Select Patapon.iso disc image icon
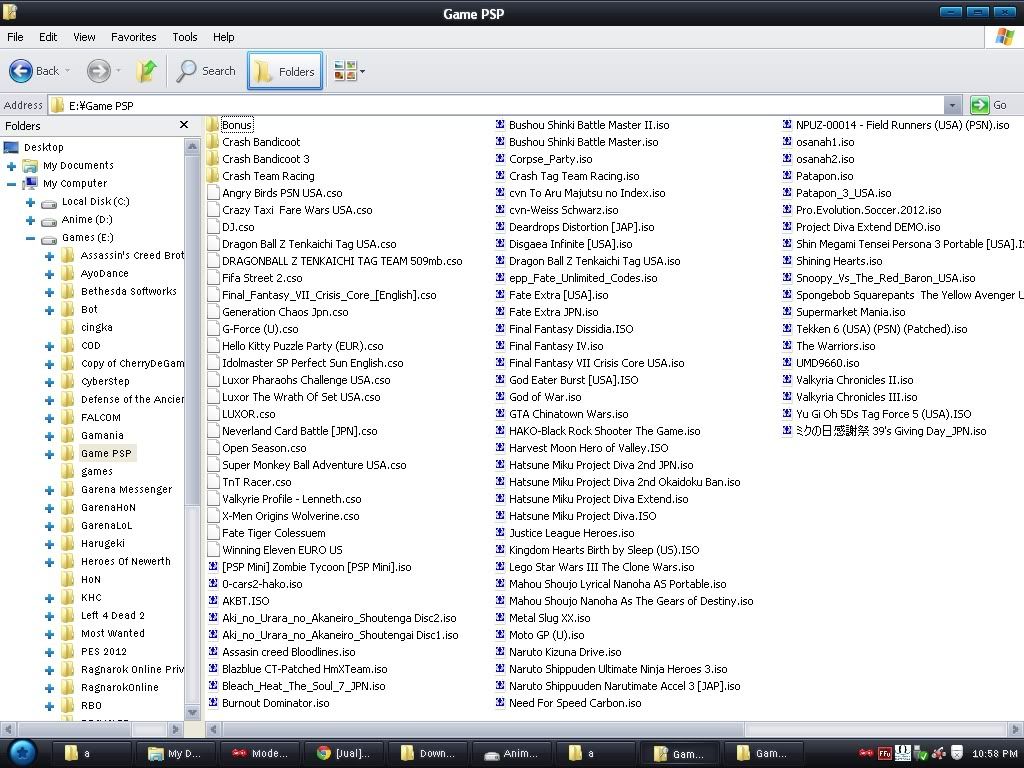 [787, 176]
